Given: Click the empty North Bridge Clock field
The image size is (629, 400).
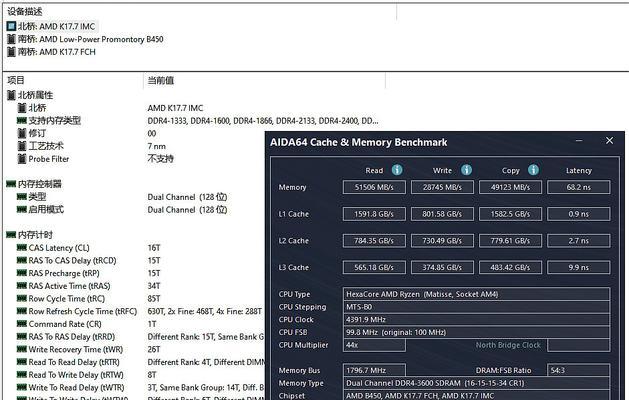Looking at the screenshot, I should [x=578, y=345].
